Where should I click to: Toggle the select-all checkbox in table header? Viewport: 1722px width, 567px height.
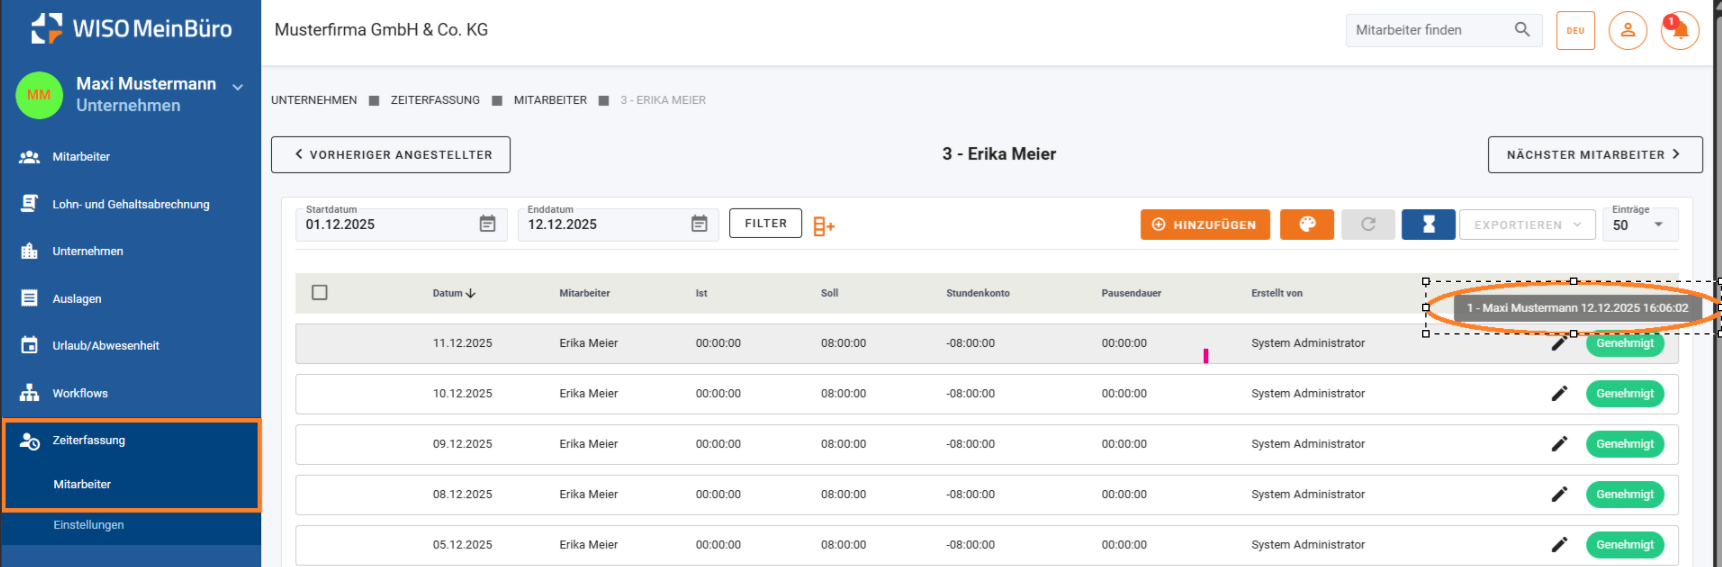pos(320,293)
